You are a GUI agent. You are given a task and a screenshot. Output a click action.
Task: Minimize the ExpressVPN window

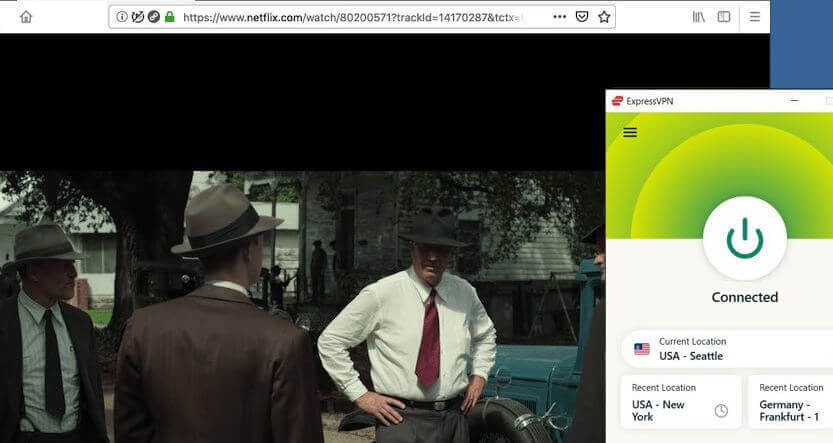pyautogui.click(x=795, y=100)
